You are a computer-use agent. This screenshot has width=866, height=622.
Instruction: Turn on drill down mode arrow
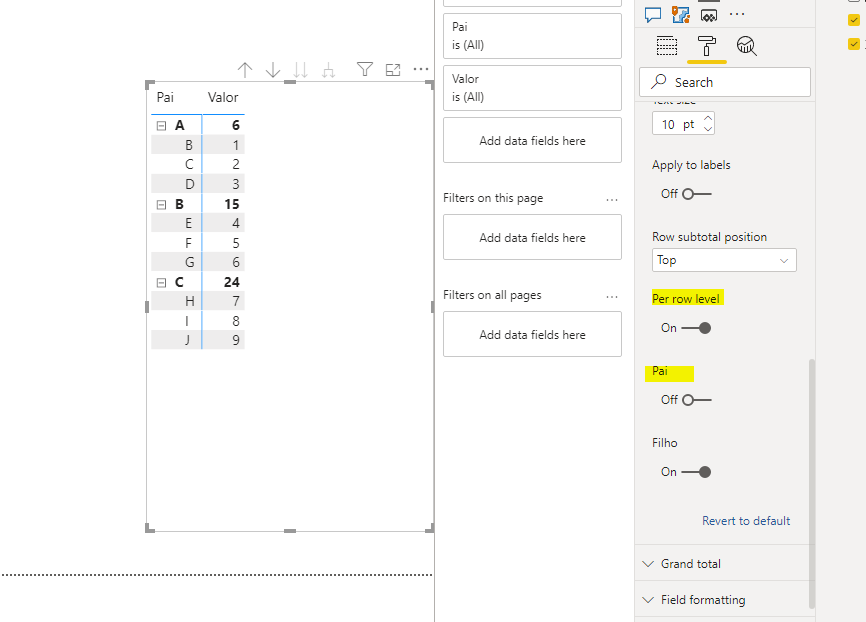(x=273, y=70)
